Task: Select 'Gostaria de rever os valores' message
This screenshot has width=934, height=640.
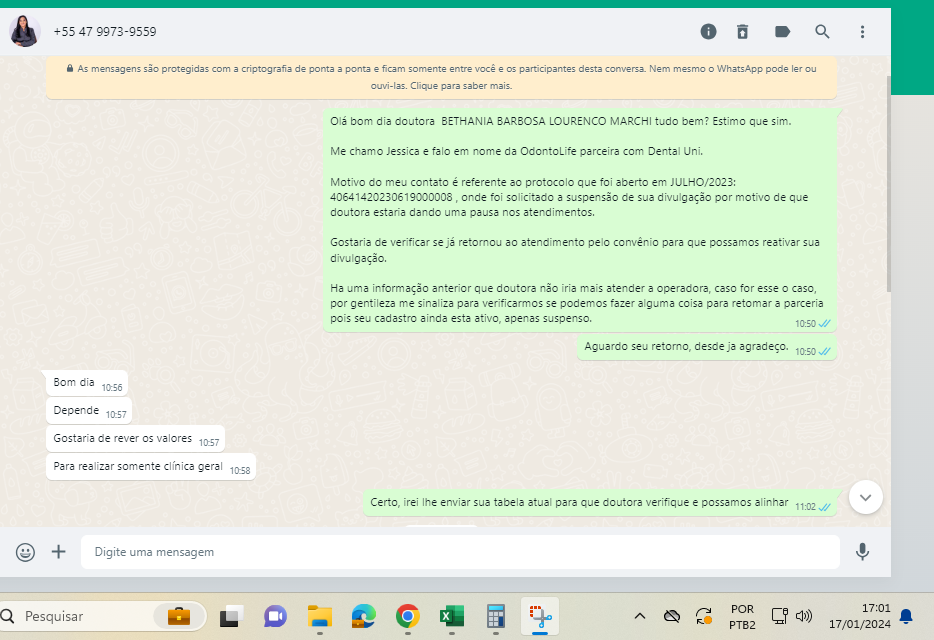Action: click(135, 439)
